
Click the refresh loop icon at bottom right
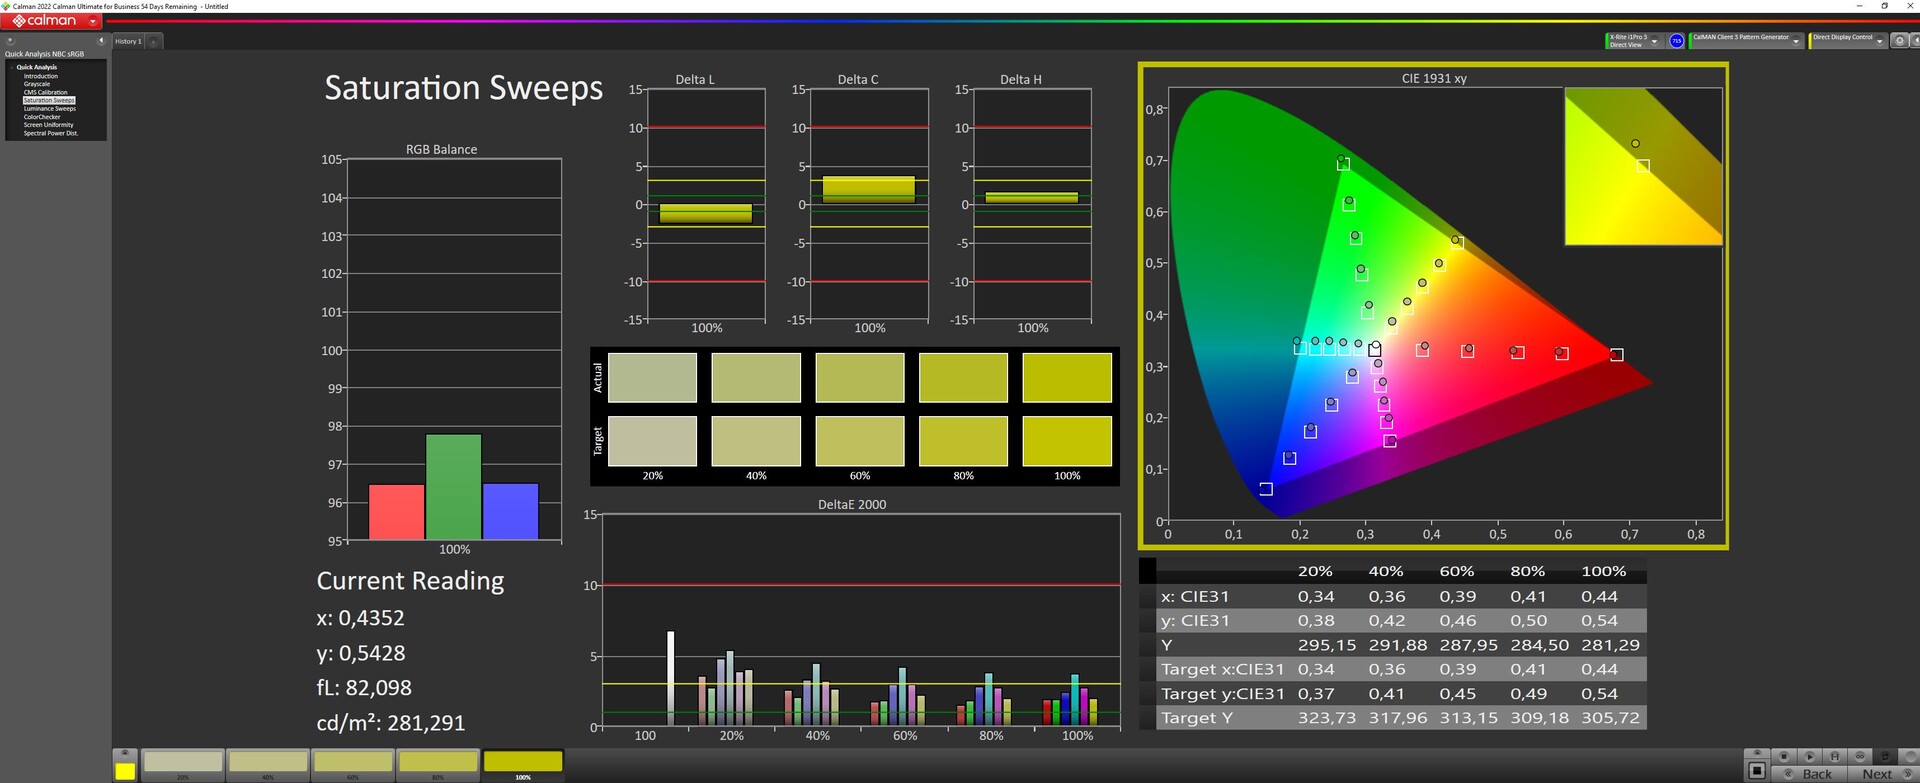tap(1885, 756)
